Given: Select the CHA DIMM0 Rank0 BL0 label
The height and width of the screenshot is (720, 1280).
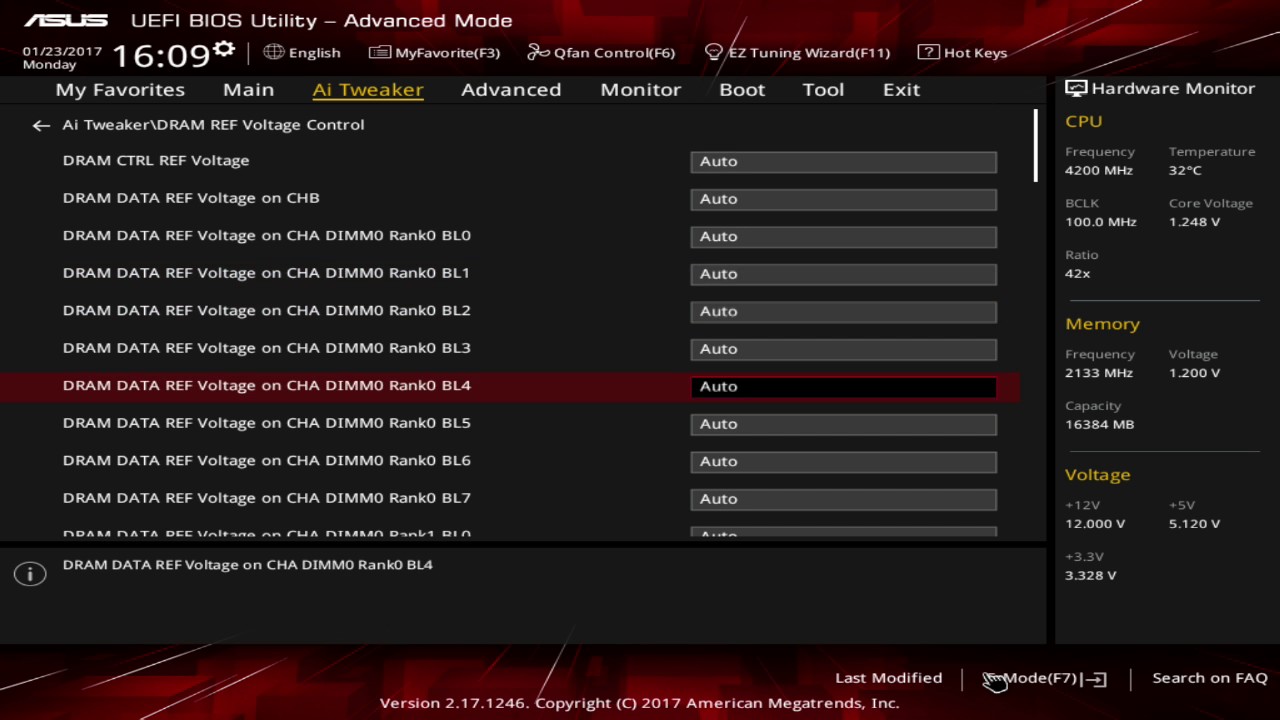Looking at the screenshot, I should [266, 235].
